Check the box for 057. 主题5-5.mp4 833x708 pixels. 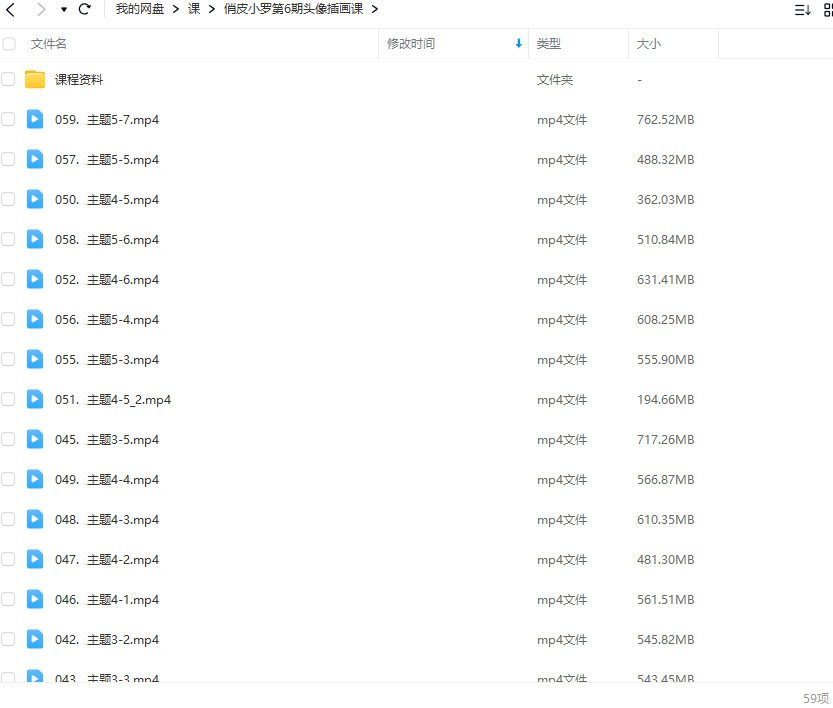pos(8,159)
